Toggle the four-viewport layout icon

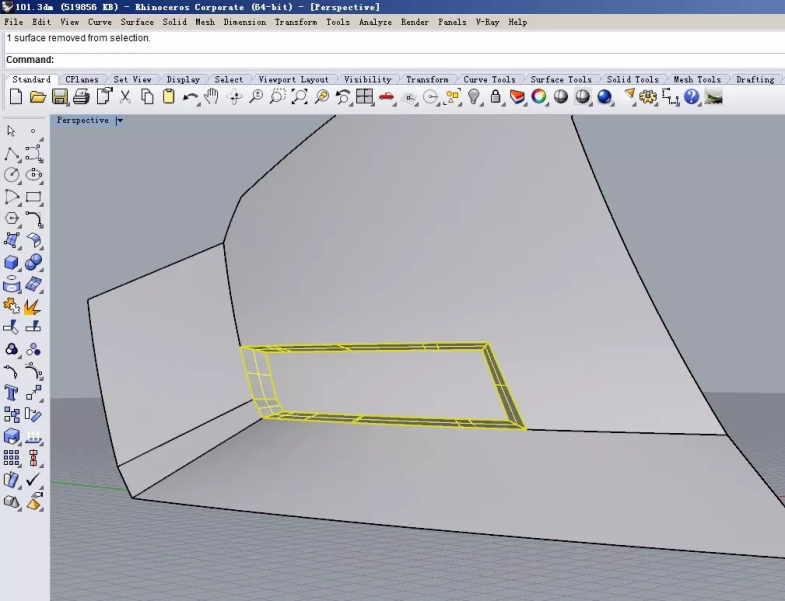364,97
